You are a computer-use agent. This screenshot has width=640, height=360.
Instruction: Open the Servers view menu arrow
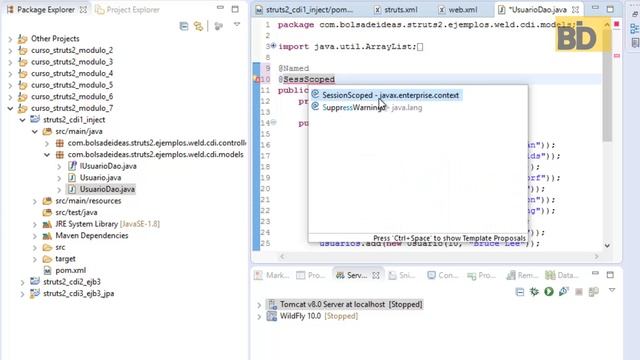coord(612,290)
